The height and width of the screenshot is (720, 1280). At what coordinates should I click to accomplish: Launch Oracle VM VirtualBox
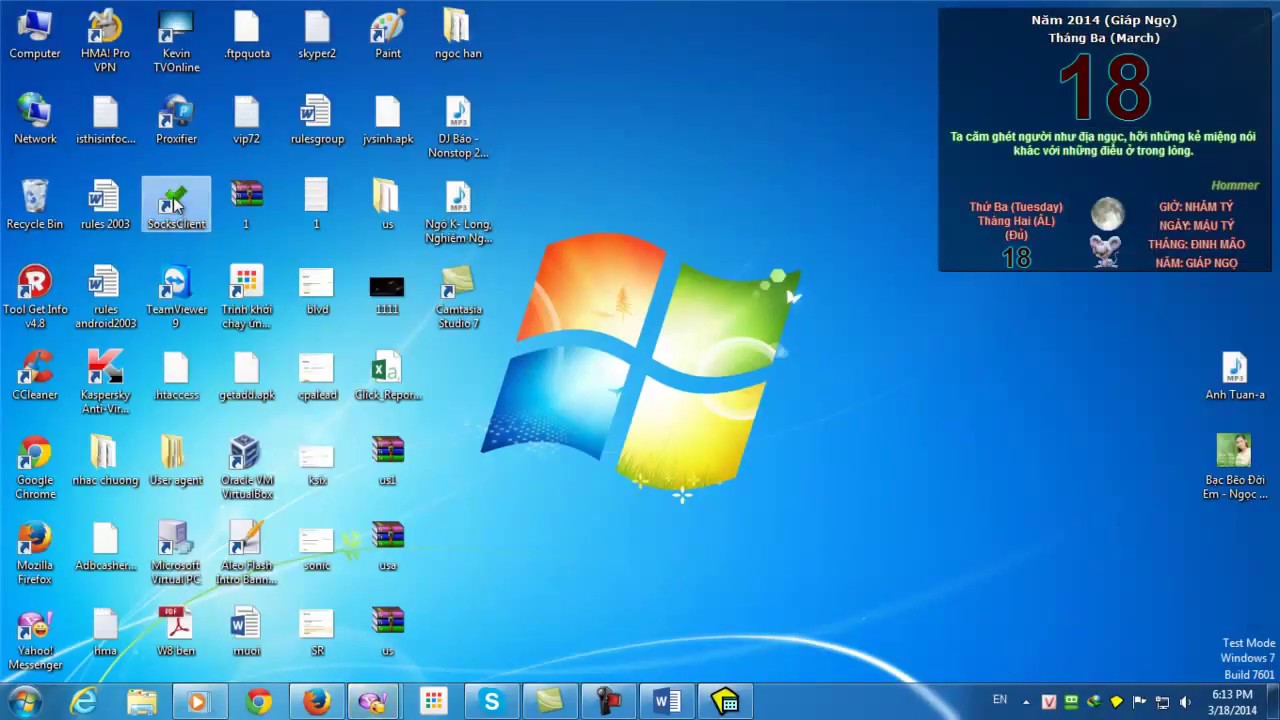246,467
